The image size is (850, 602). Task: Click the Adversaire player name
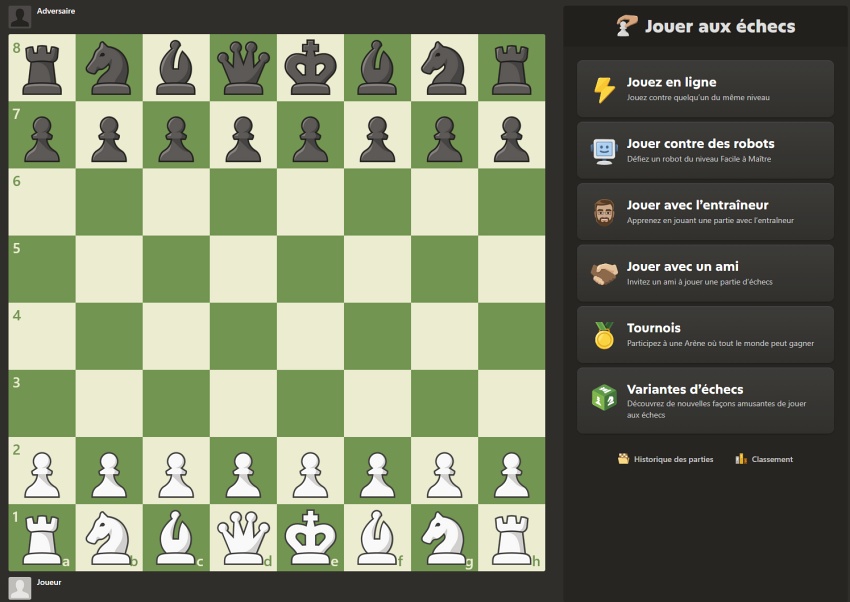pyautogui.click(x=56, y=11)
